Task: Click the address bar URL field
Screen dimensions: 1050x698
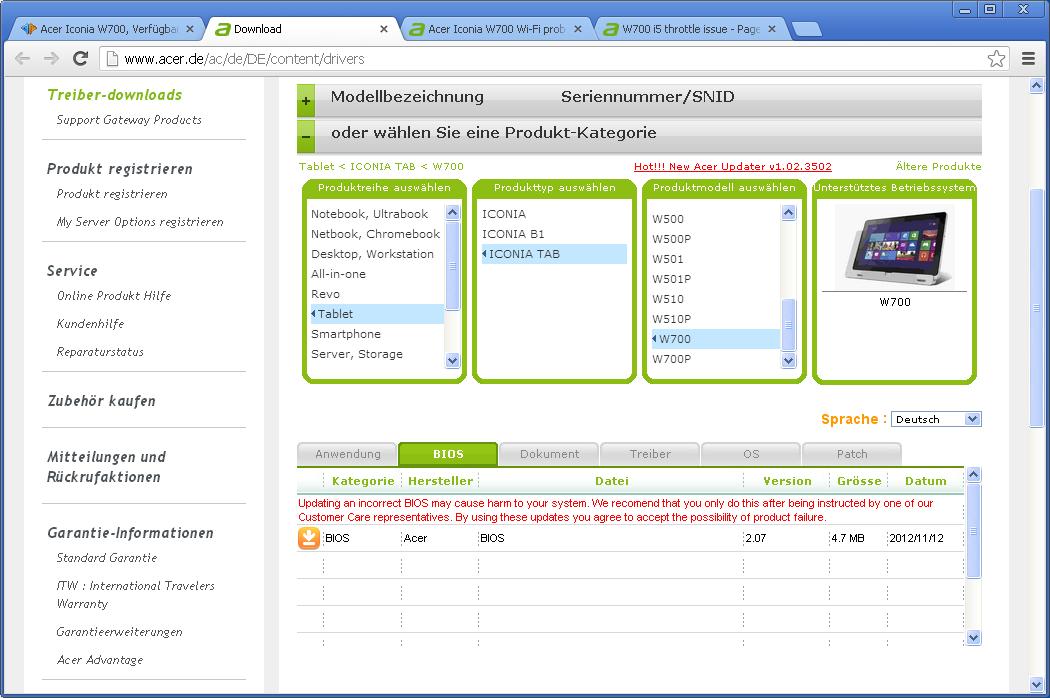Action: click(554, 59)
